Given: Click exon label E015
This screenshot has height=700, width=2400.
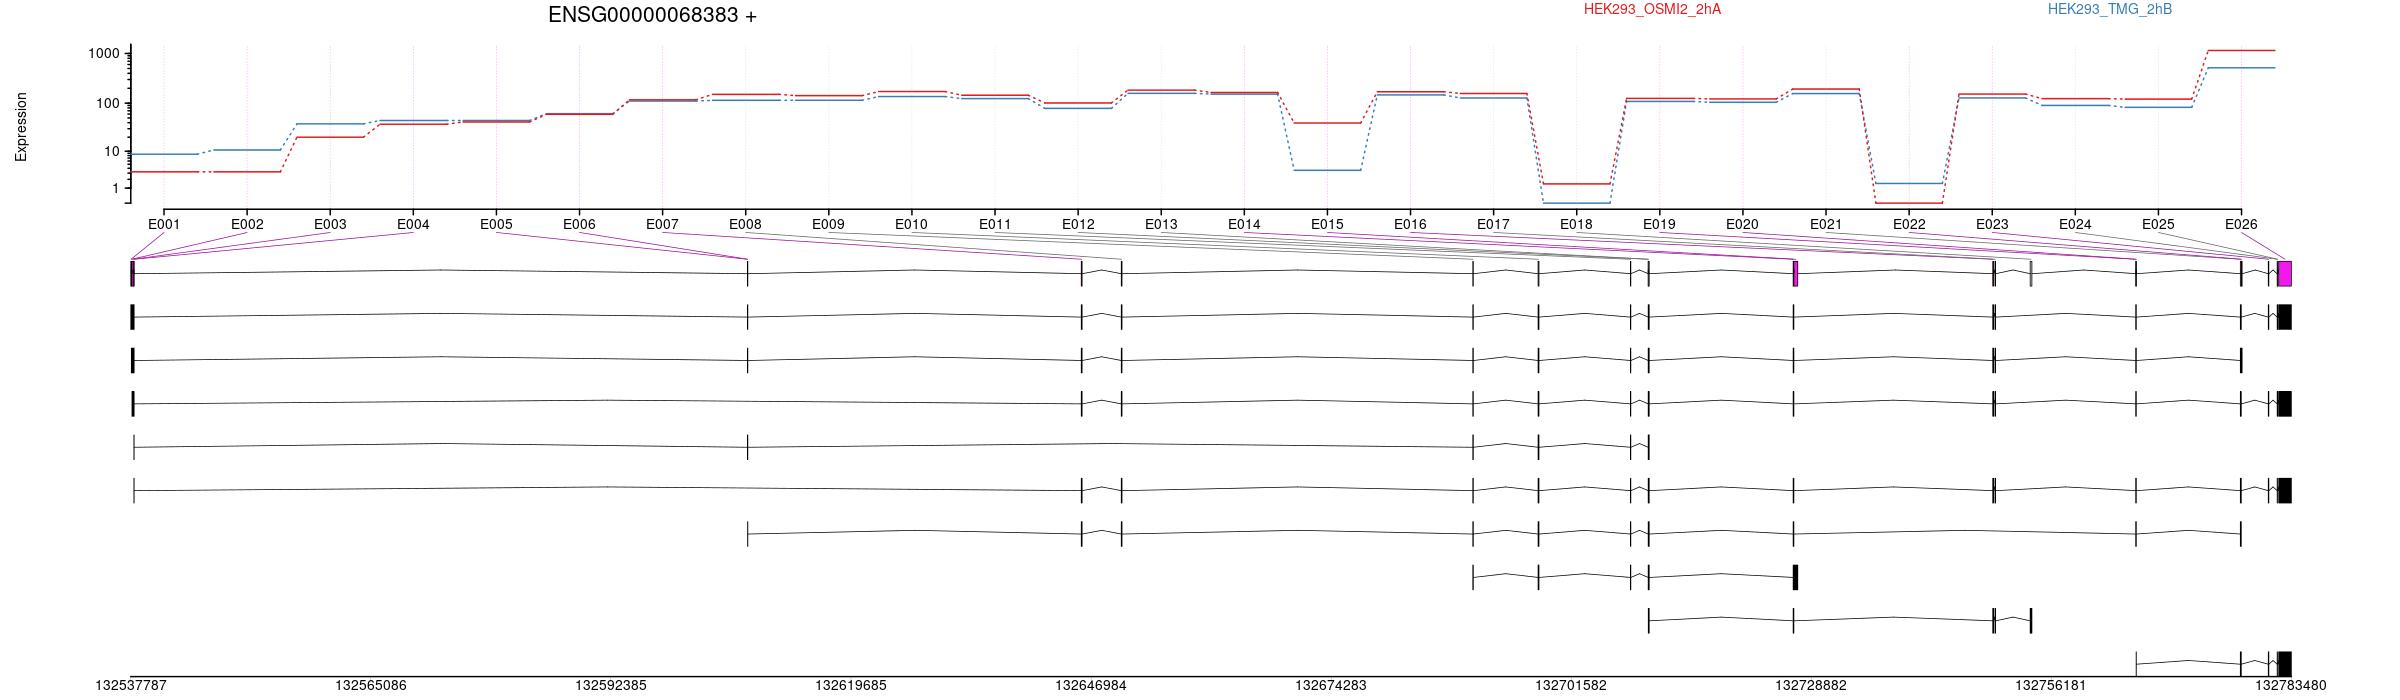Looking at the screenshot, I should pos(1327,224).
